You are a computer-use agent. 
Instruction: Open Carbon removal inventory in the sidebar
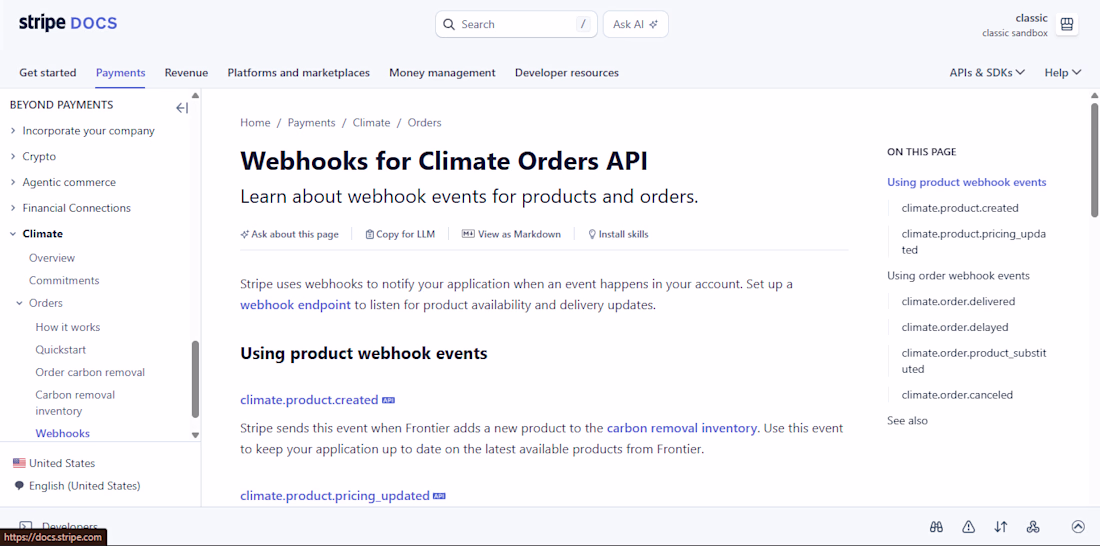click(x=75, y=403)
